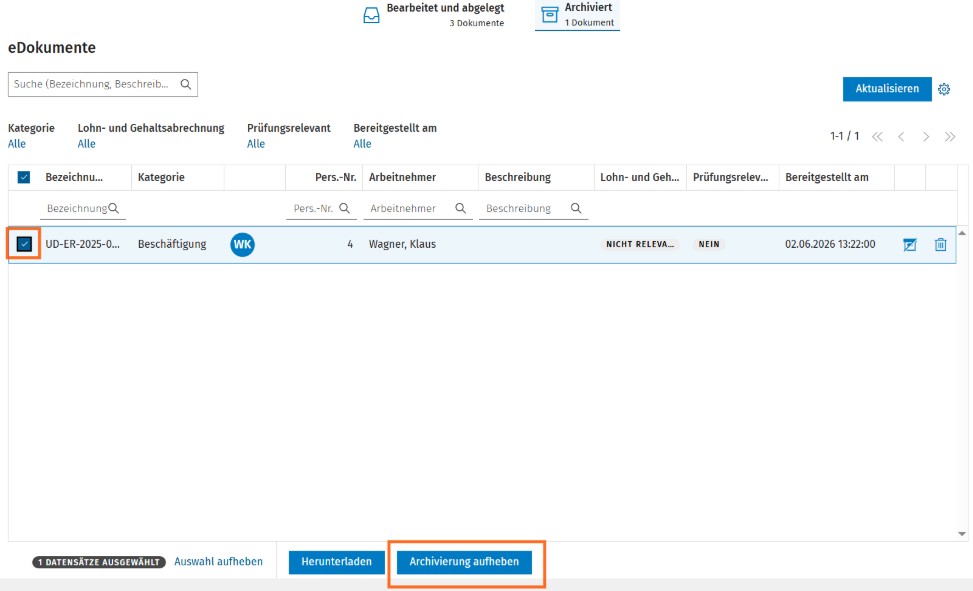Open the Lohn- und Gehaltsabrechnung filter dropdown
This screenshot has height=591, width=973.
pyautogui.click(x=86, y=144)
